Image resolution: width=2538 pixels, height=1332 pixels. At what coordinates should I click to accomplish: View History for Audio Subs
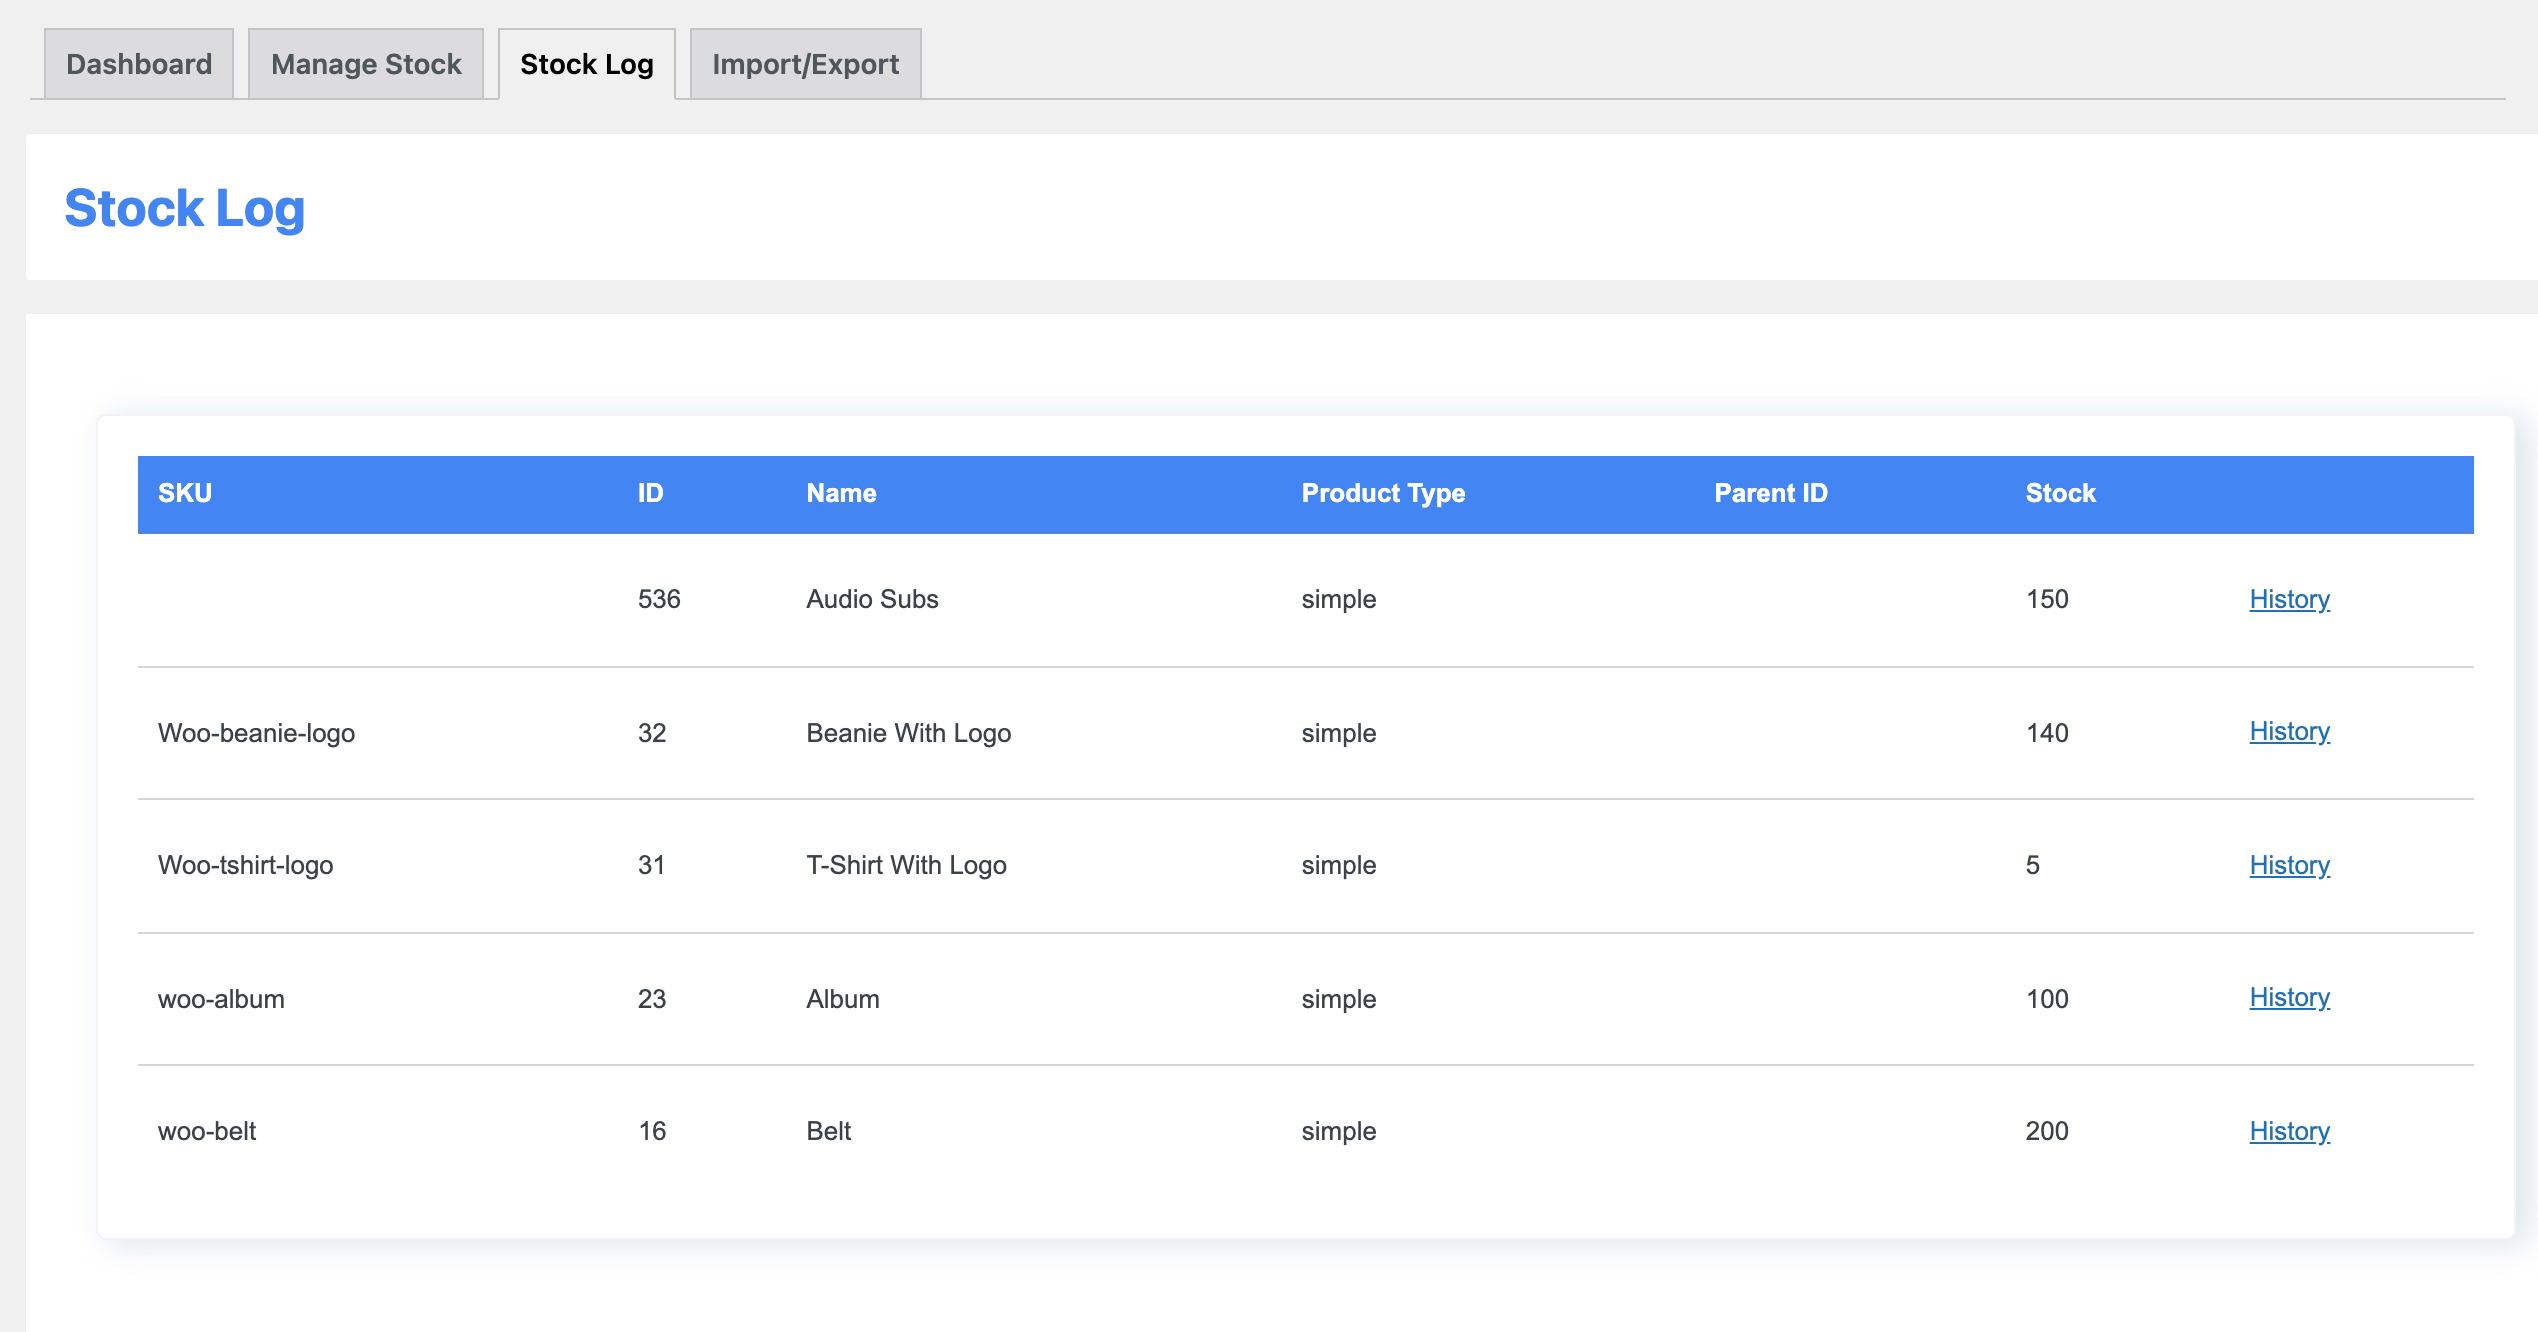[x=2289, y=599]
